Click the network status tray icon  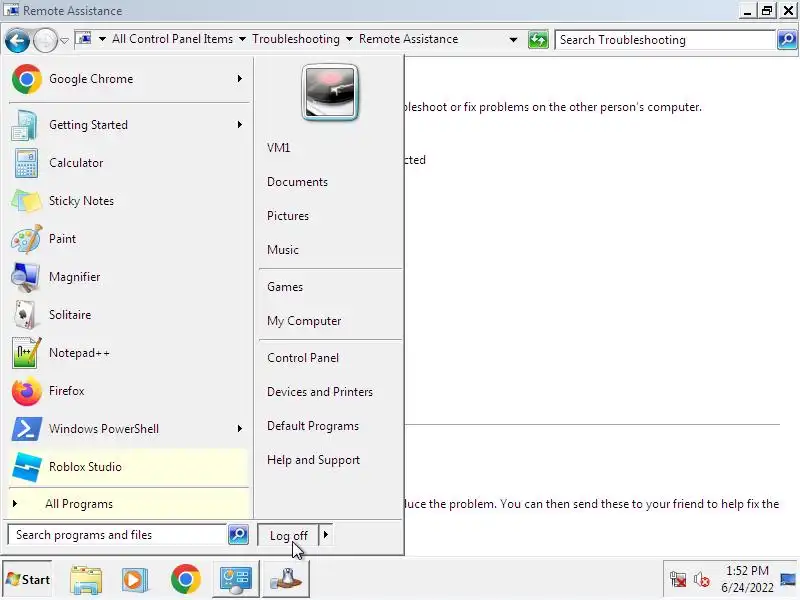click(678, 580)
